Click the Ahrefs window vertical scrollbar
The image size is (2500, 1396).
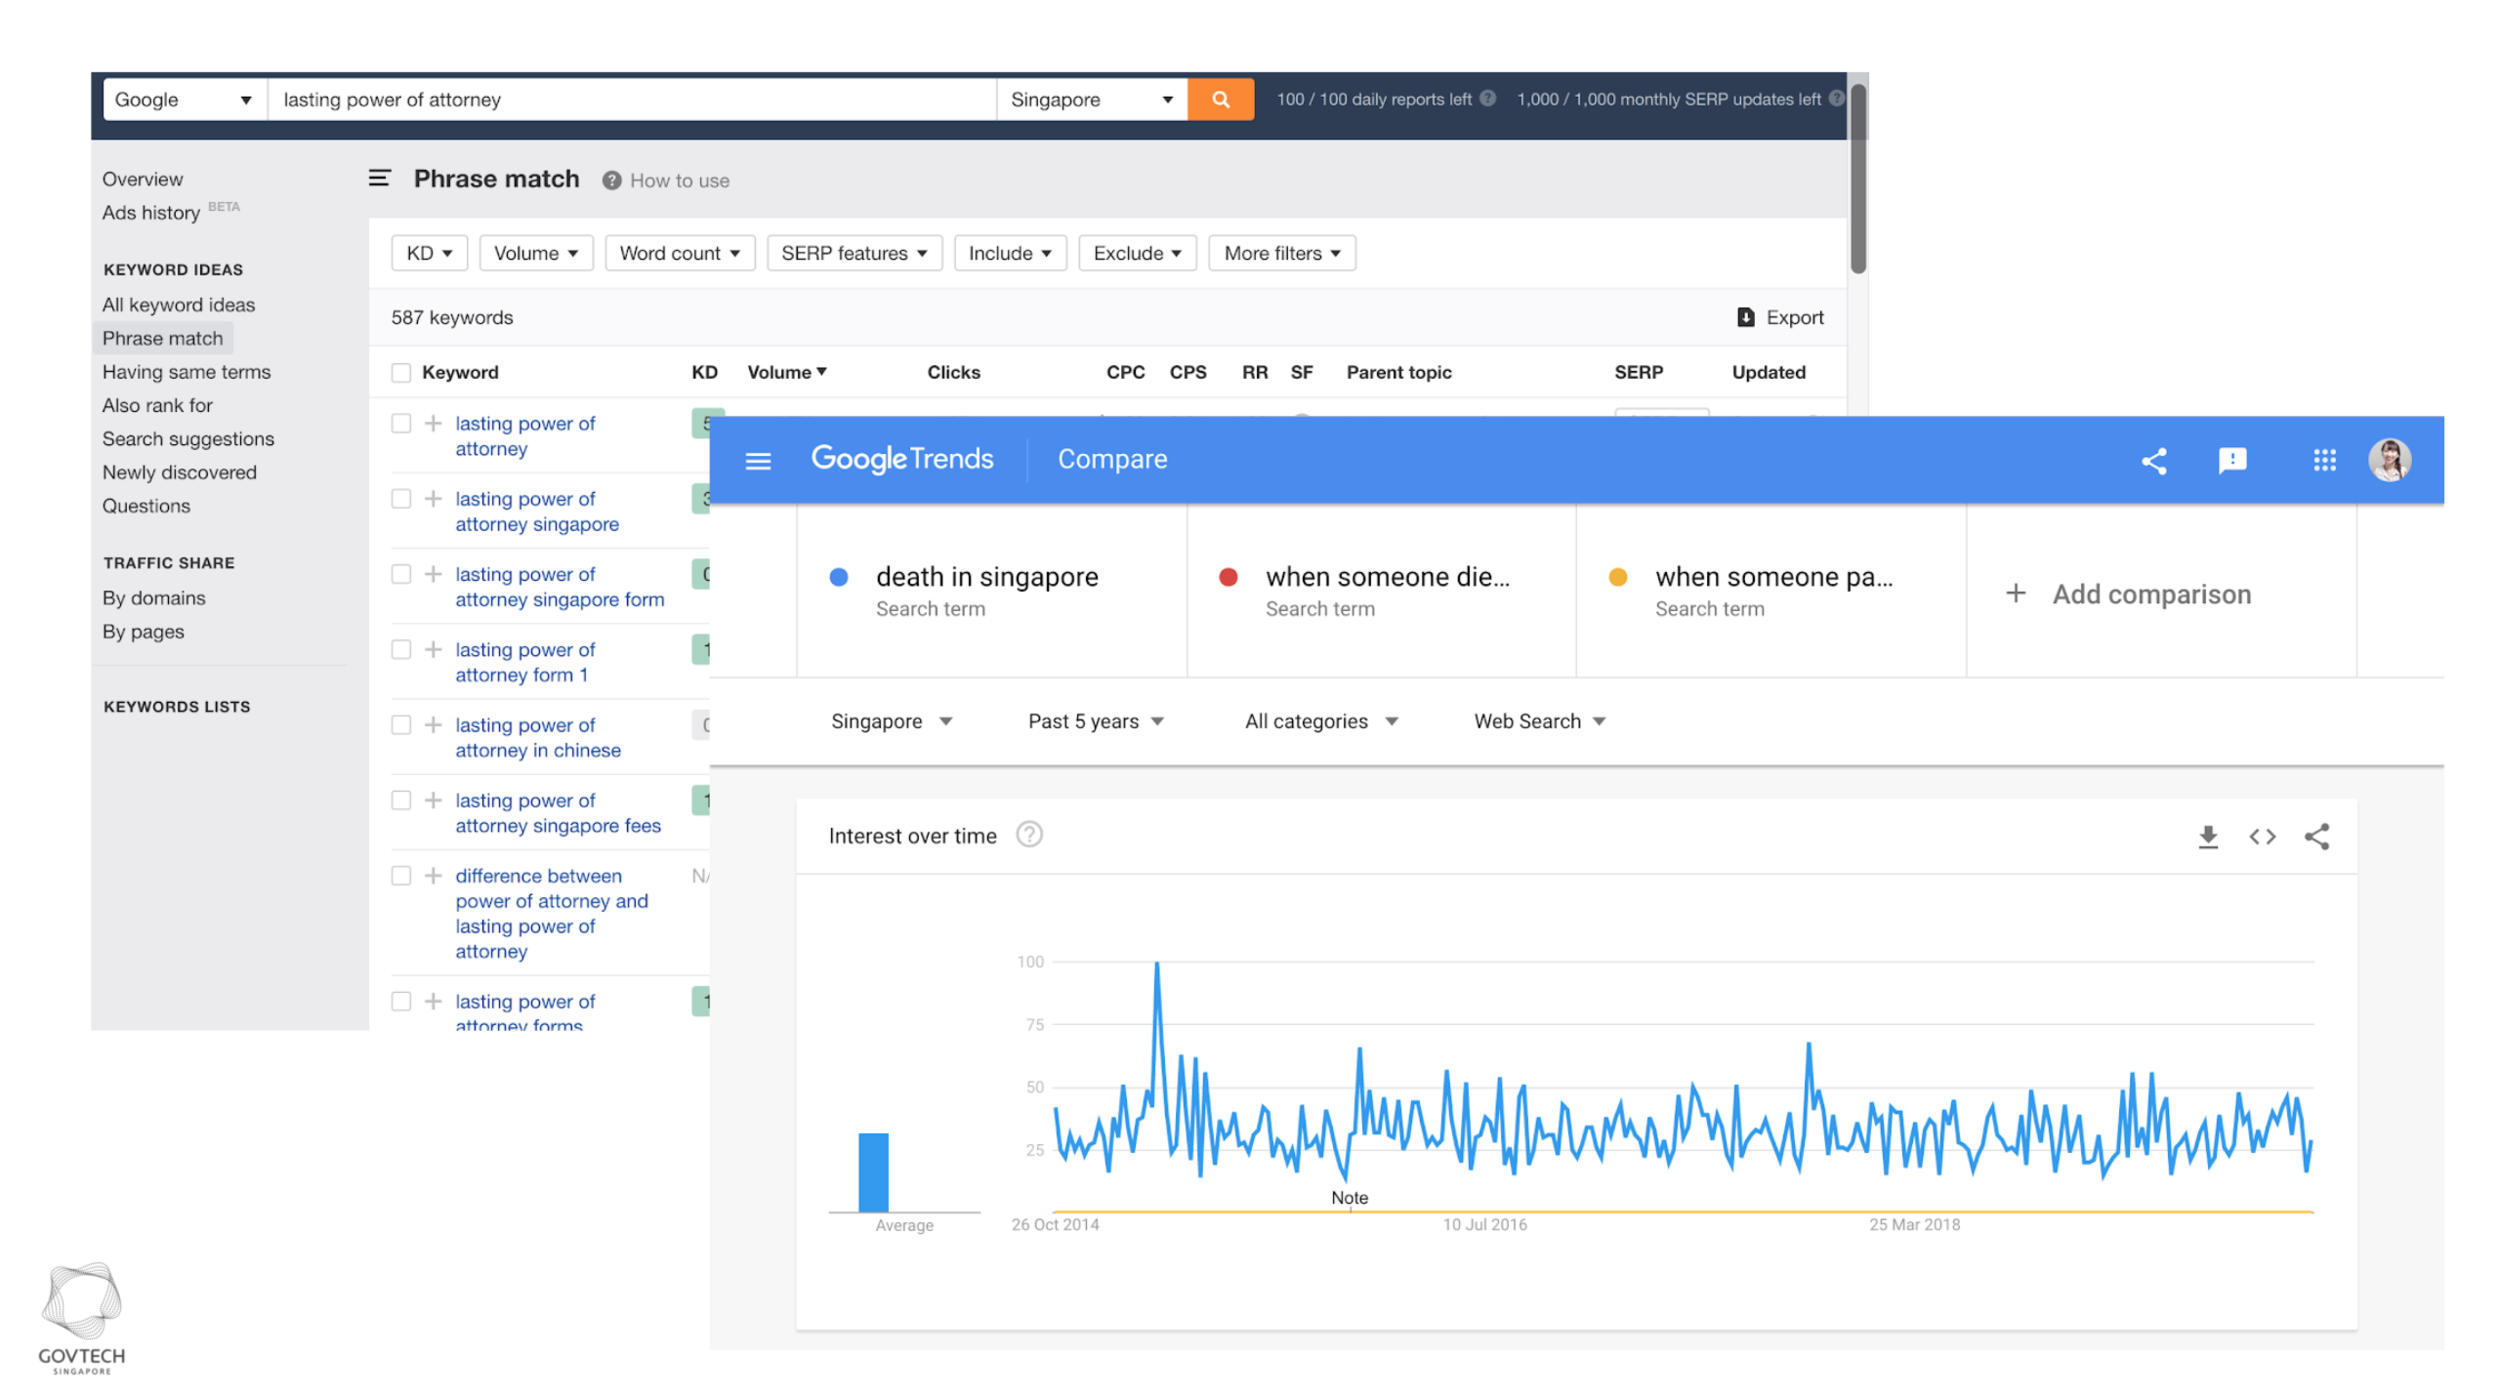1857,178
